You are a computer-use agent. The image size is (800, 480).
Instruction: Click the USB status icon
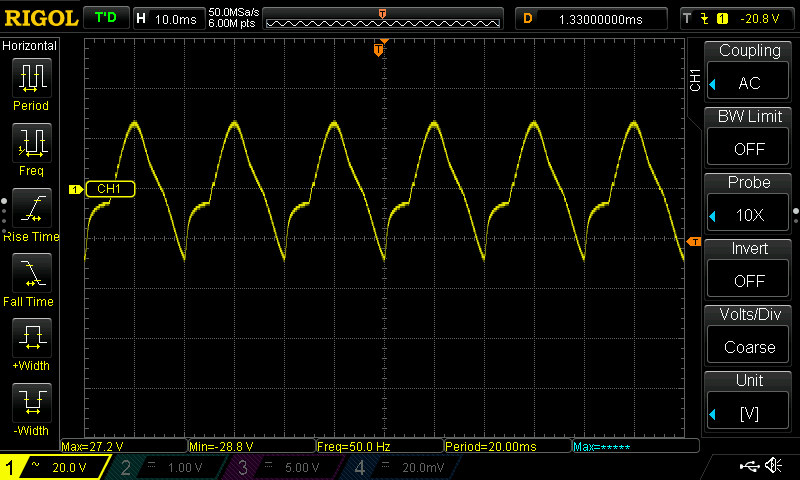[x=749, y=466]
